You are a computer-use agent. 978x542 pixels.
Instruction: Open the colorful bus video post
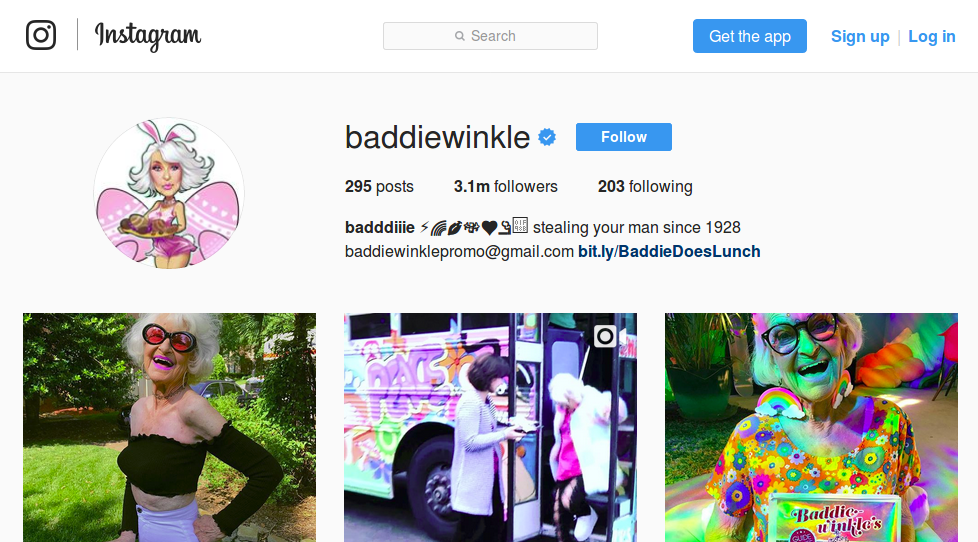click(490, 427)
